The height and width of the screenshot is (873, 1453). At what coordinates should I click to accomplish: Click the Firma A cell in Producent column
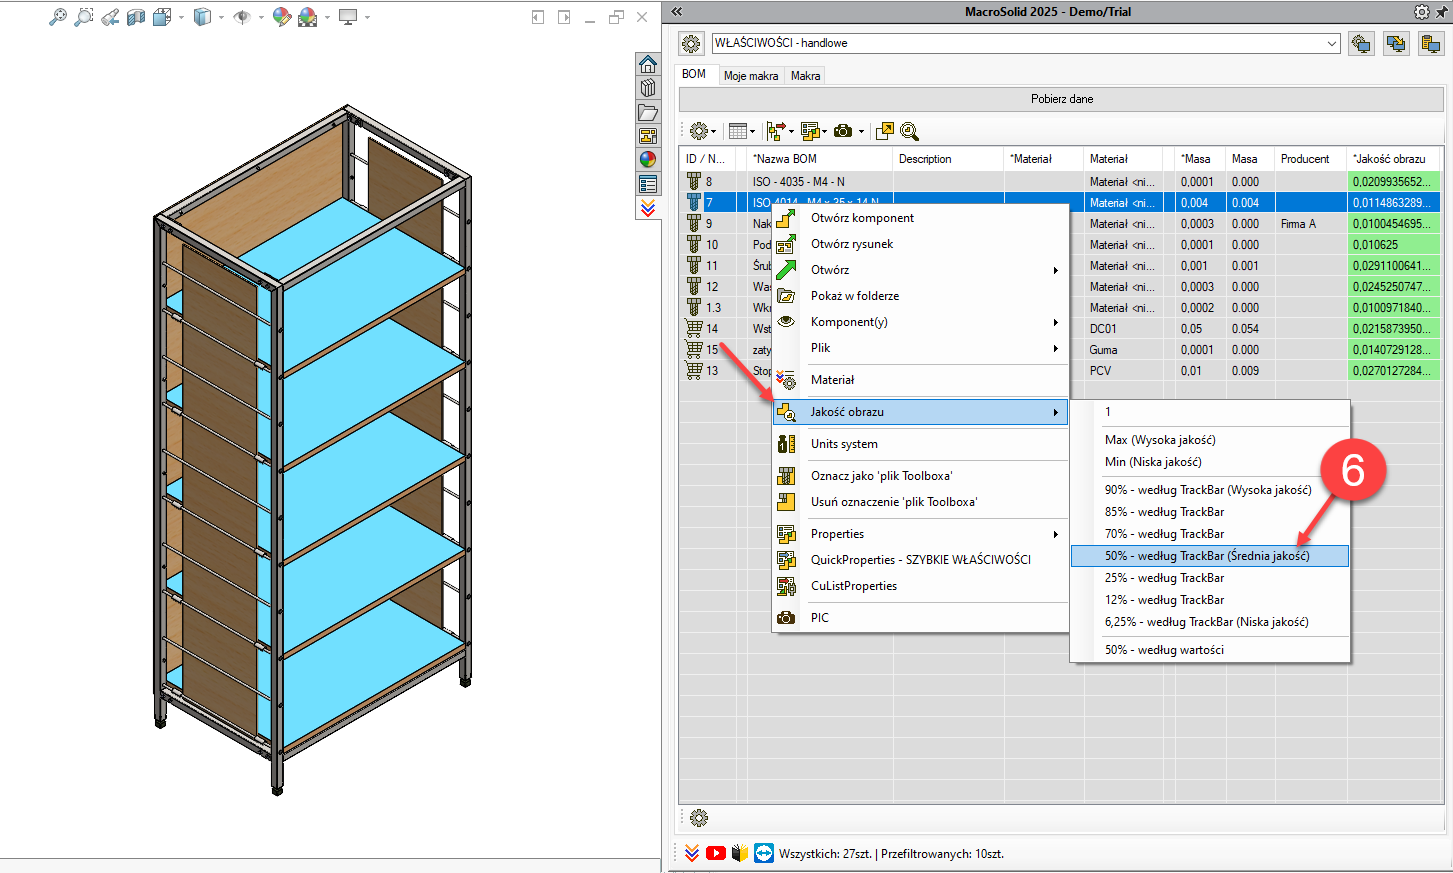click(x=1310, y=224)
